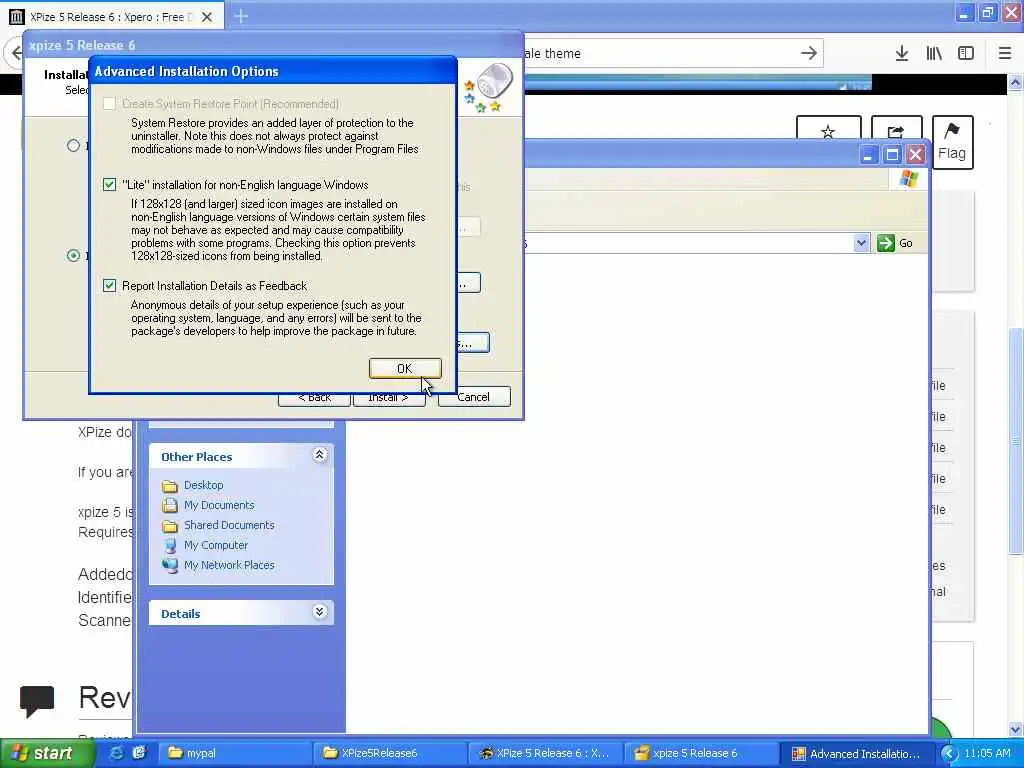Screen dimensions: 1024x768
Task: Open the browser hamburger menu
Action: 1005,54
